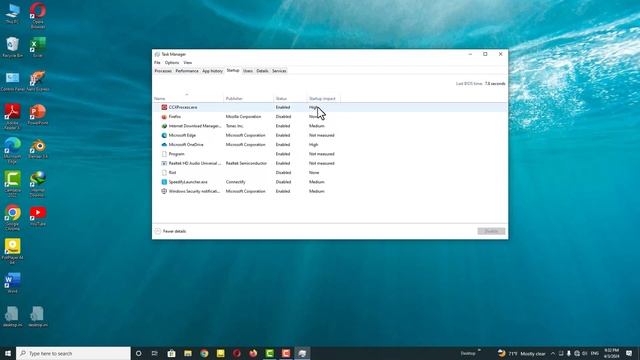This screenshot has width=640, height=360.
Task: Click the Type here to search box
Action: coord(73,353)
